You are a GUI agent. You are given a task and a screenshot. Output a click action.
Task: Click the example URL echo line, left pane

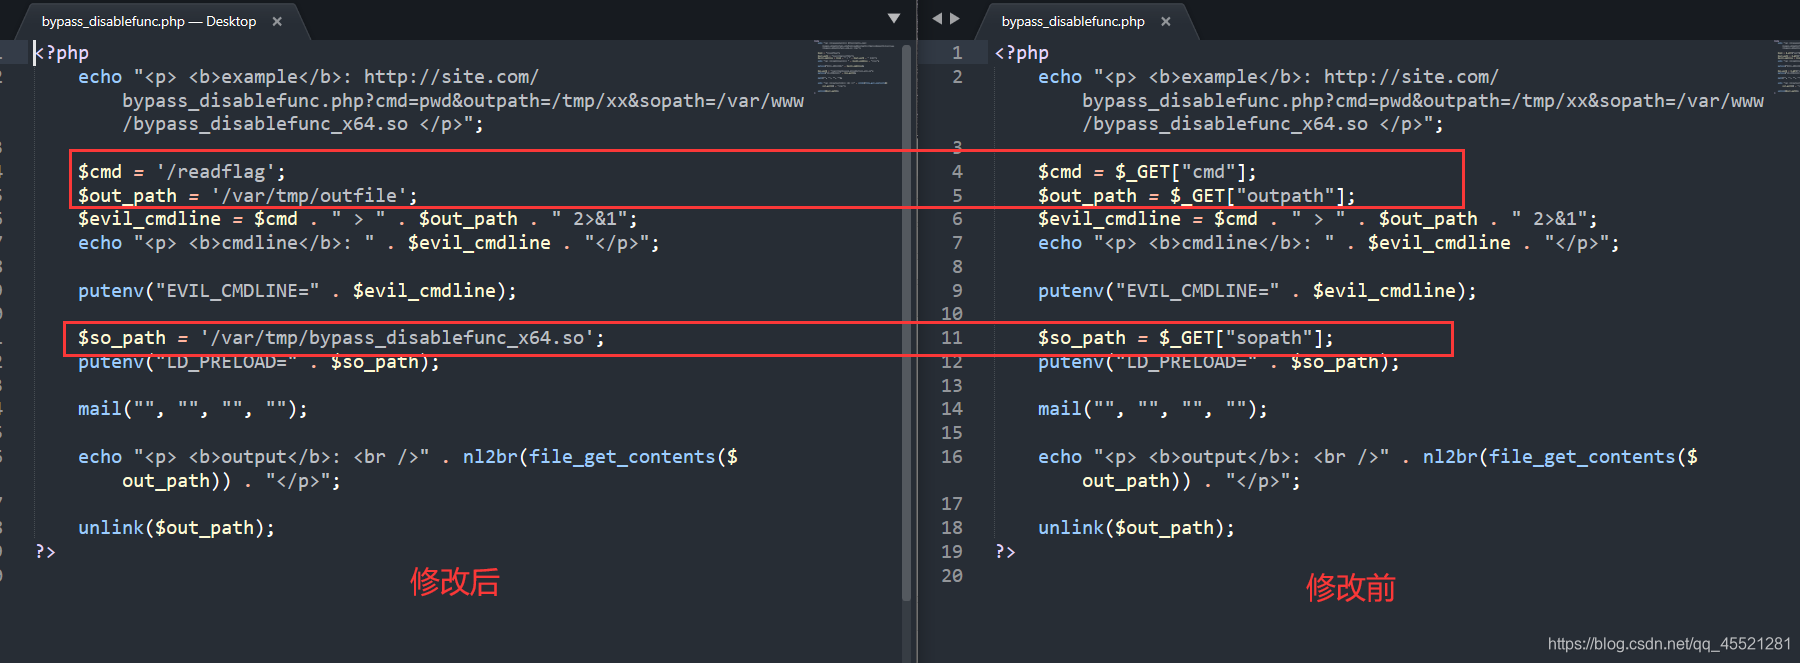click(441, 101)
